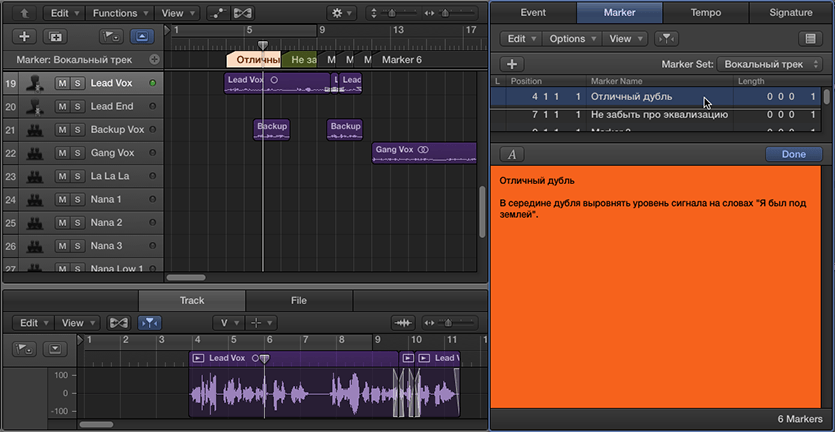Solo the Nana 3 track
Viewport: 835px width, 432px height.
[x=78, y=246]
